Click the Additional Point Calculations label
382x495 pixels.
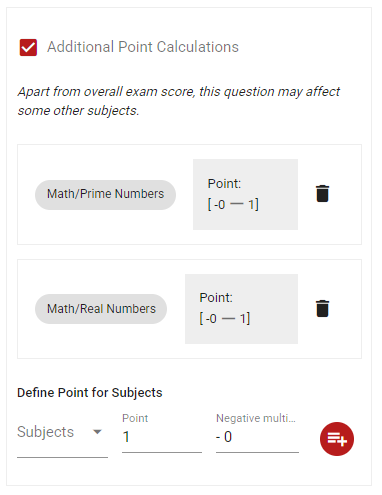pyautogui.click(x=143, y=47)
